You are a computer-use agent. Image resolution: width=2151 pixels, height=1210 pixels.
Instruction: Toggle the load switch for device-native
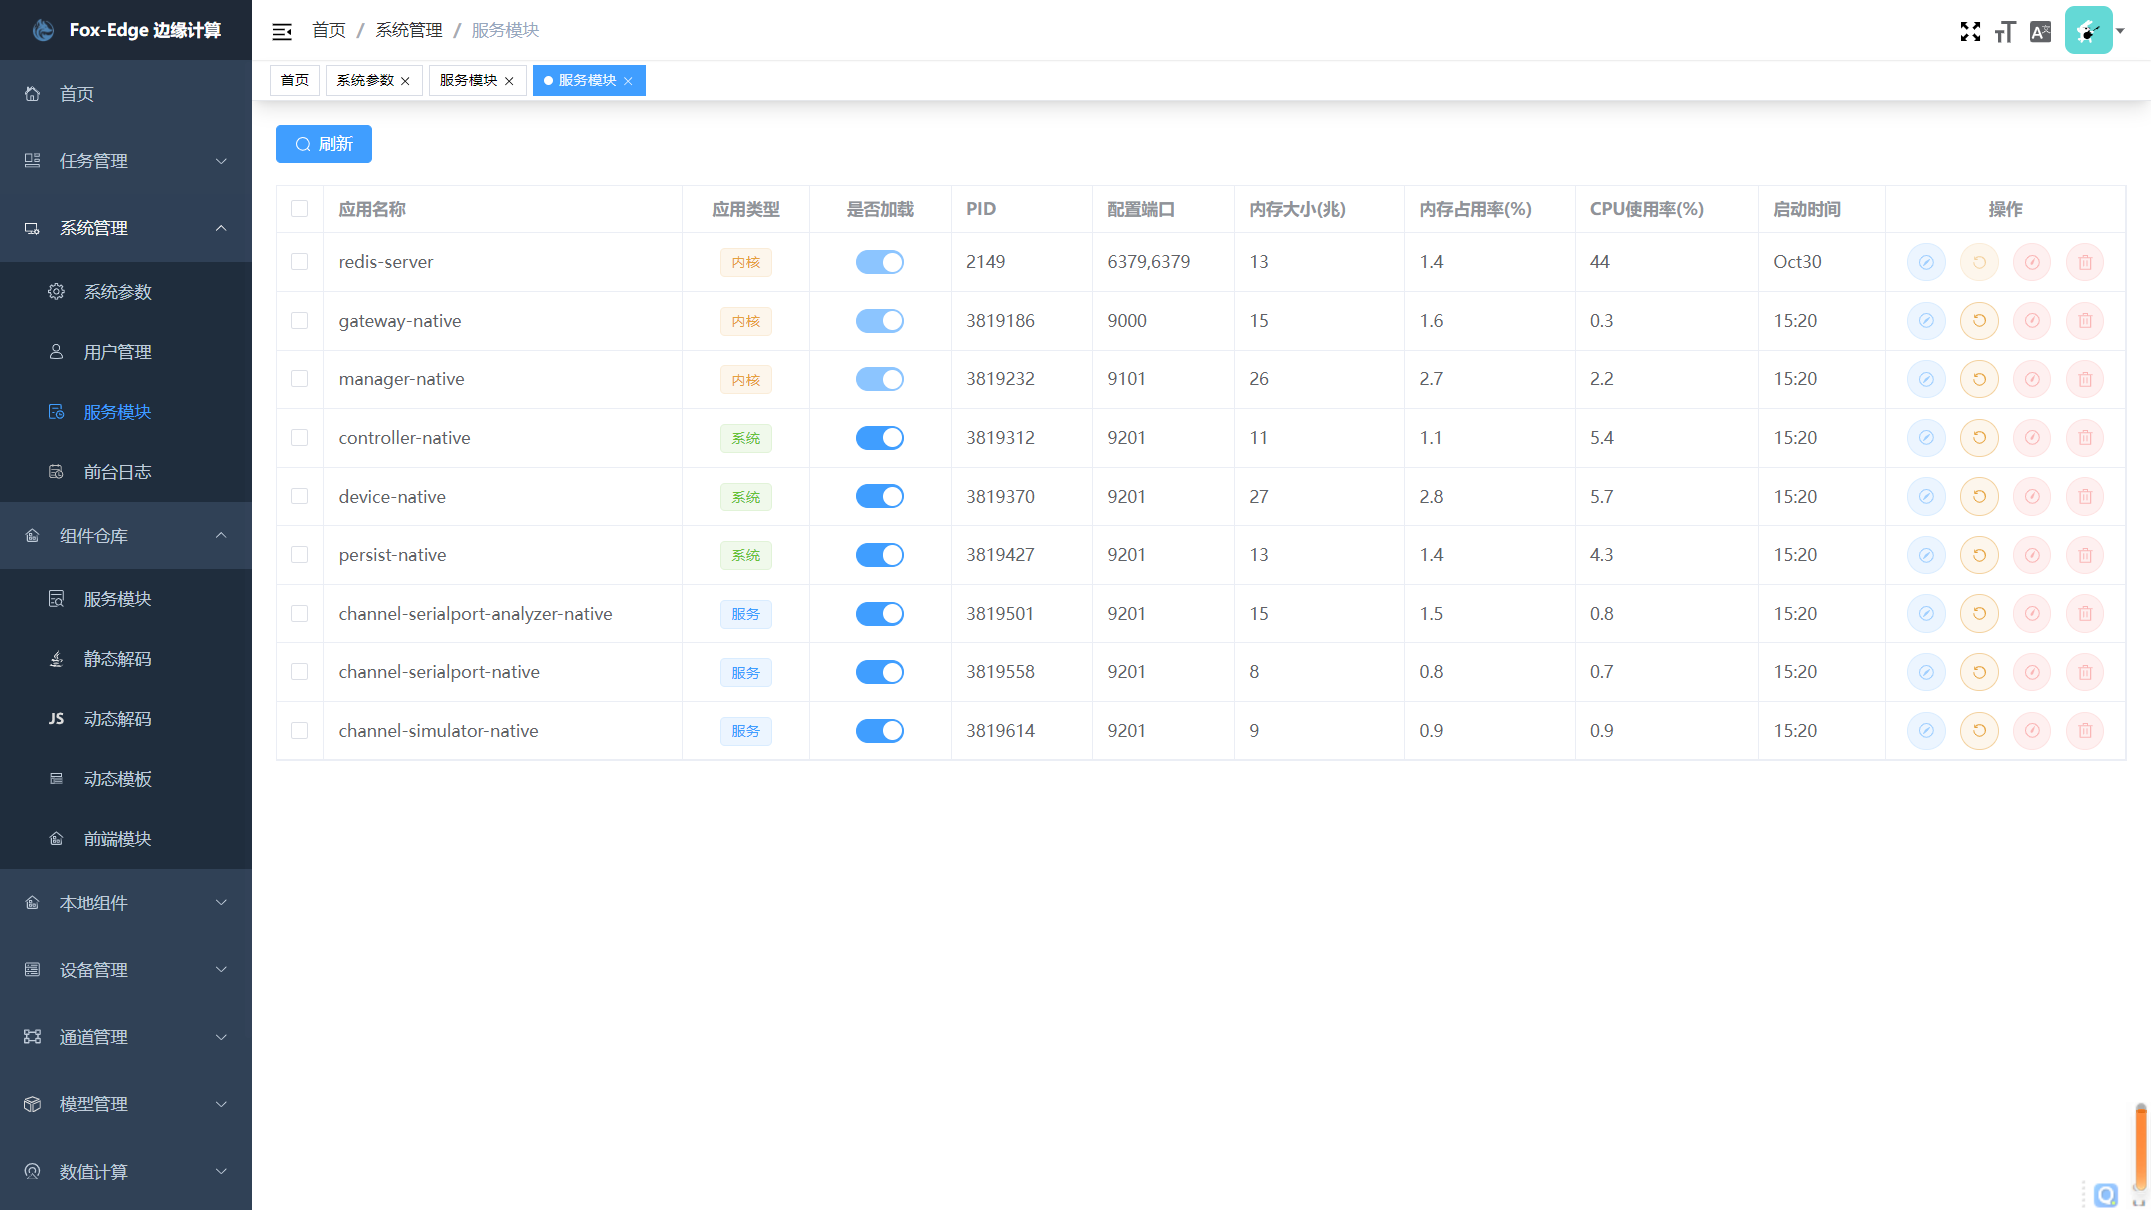point(880,497)
